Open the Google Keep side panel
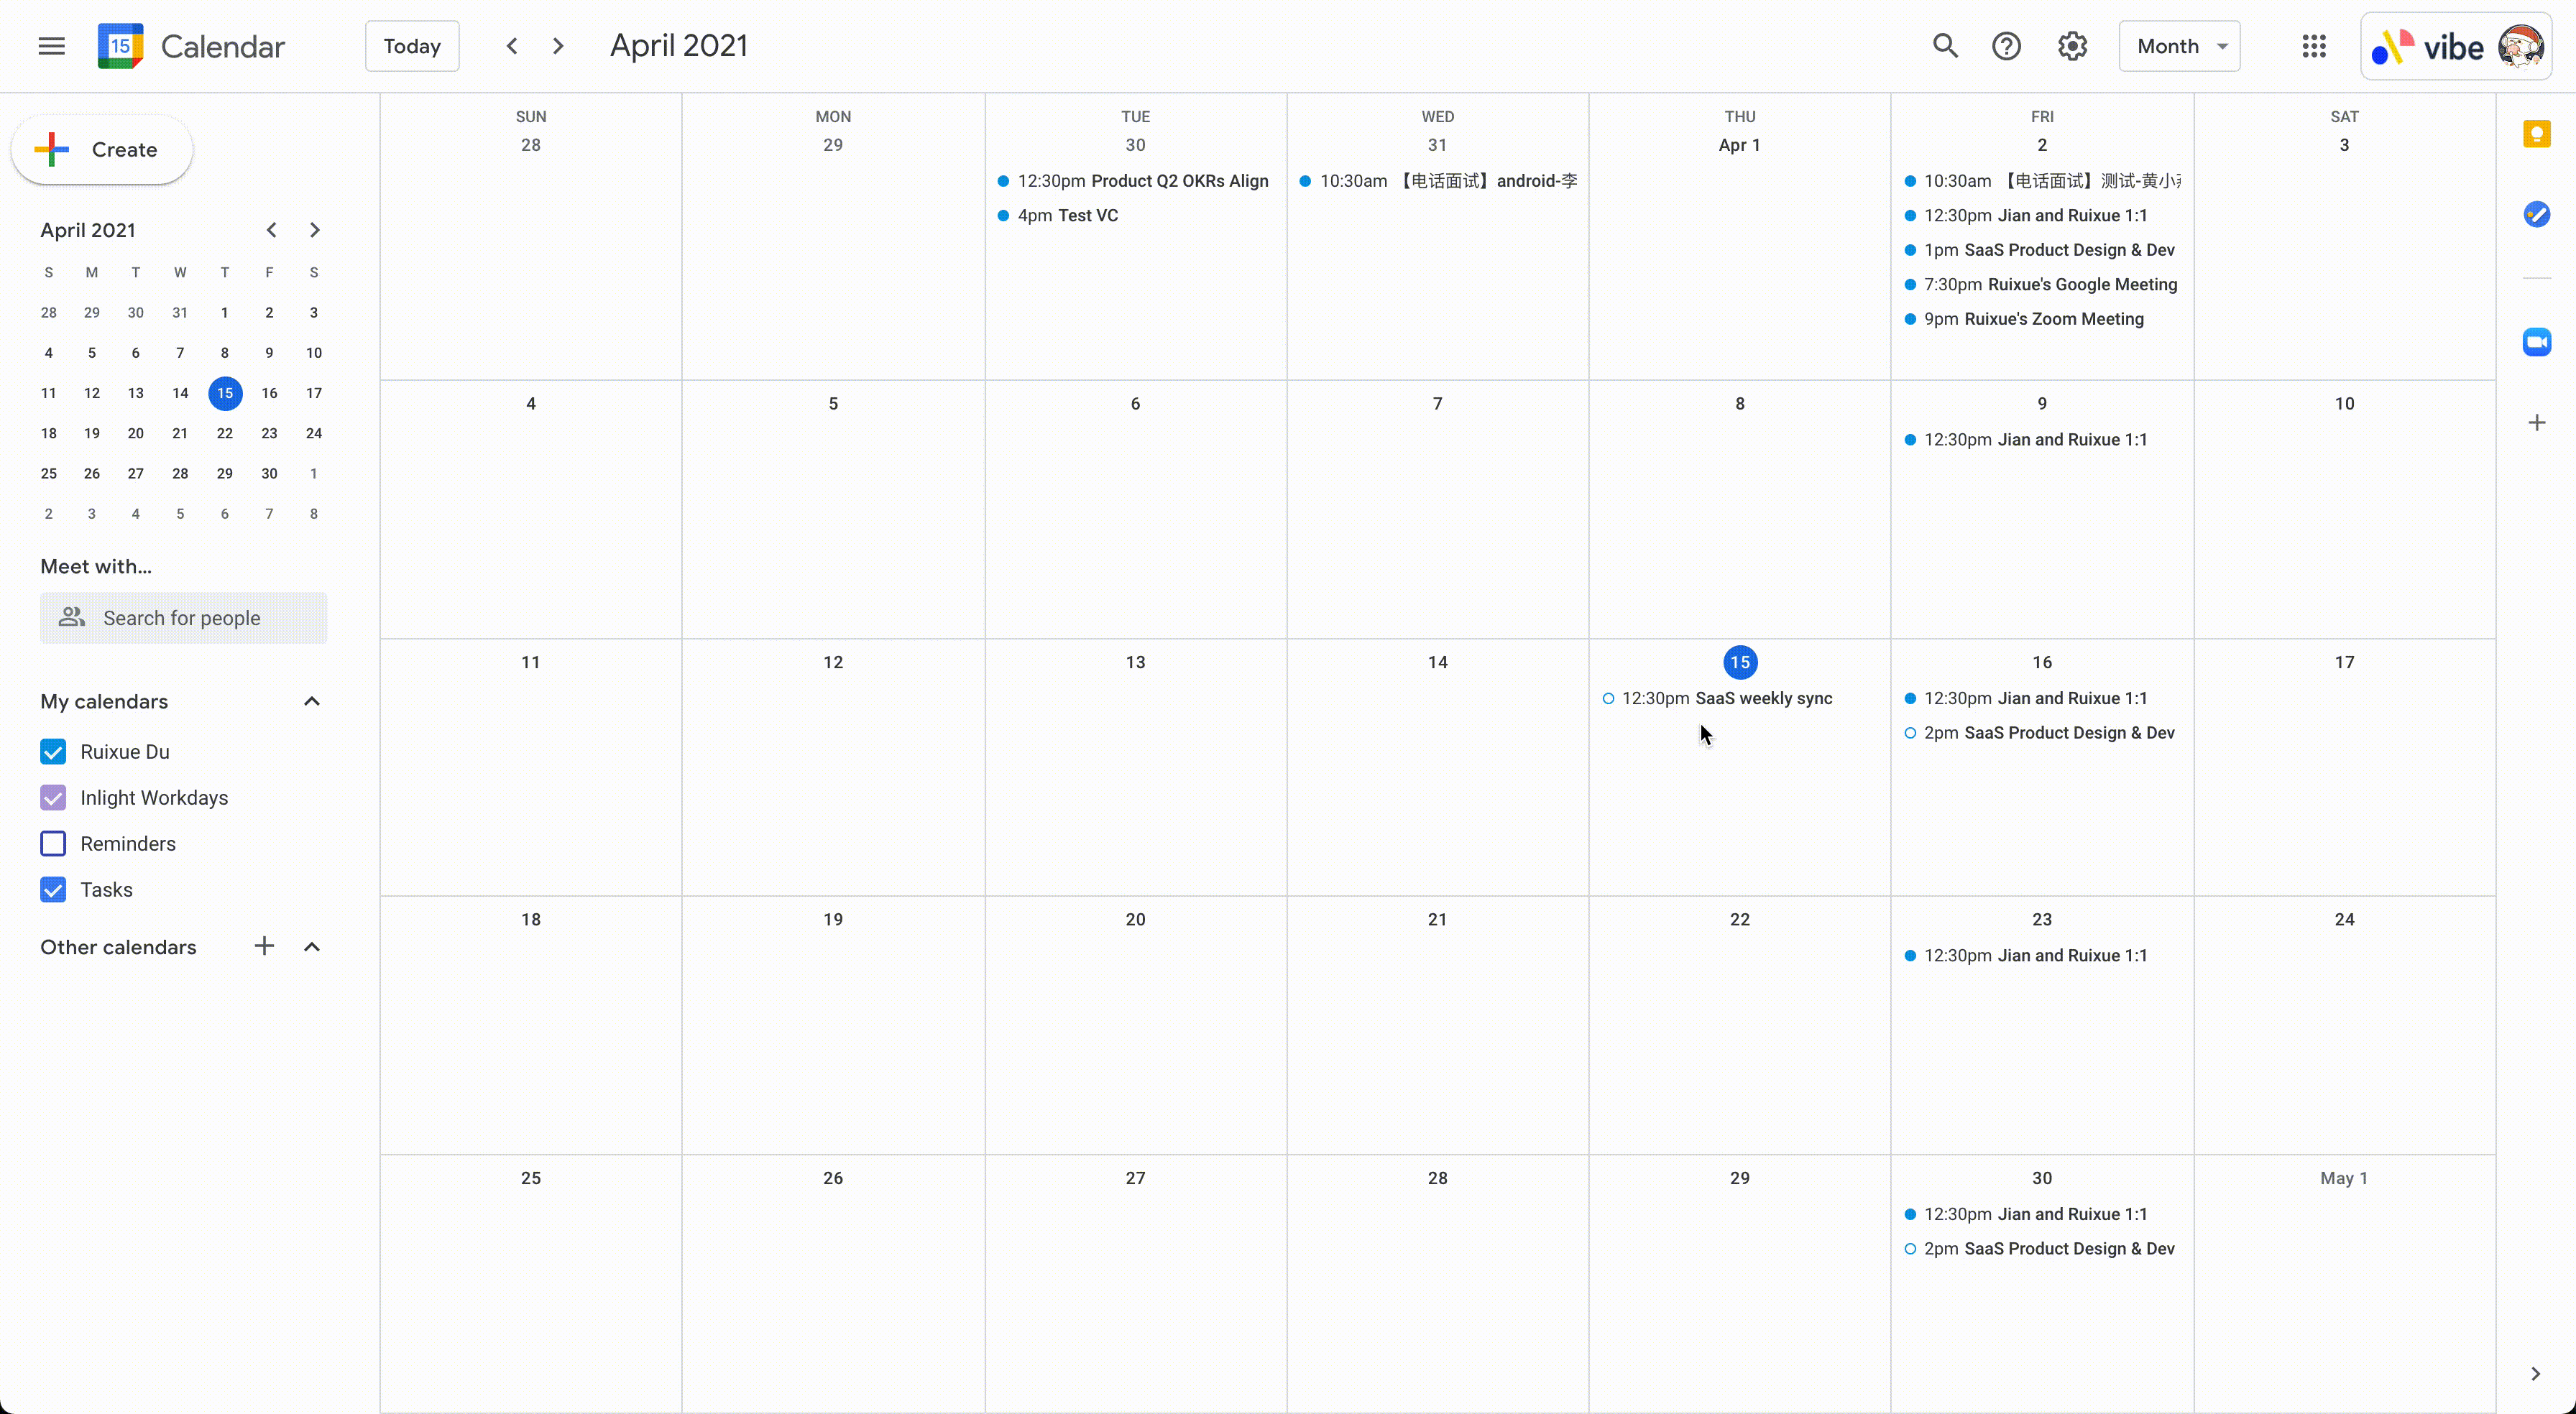 click(2538, 133)
